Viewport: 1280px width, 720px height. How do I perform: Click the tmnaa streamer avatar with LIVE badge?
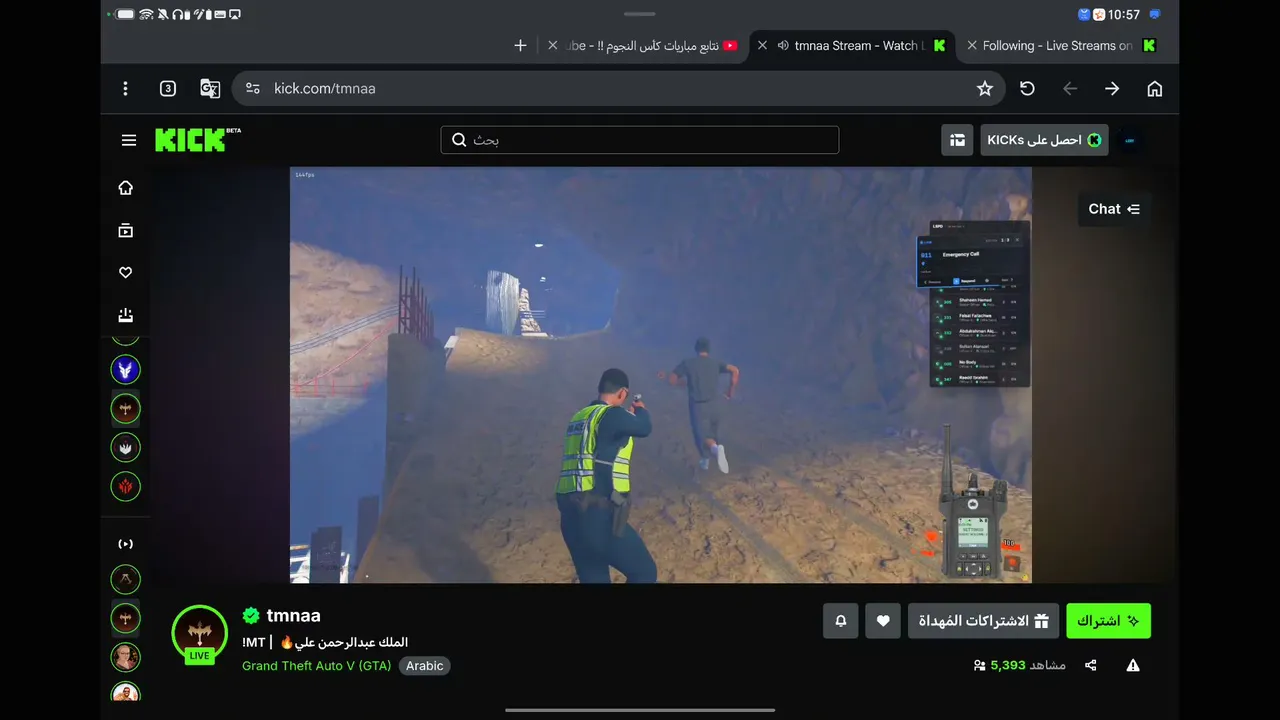[x=200, y=634]
